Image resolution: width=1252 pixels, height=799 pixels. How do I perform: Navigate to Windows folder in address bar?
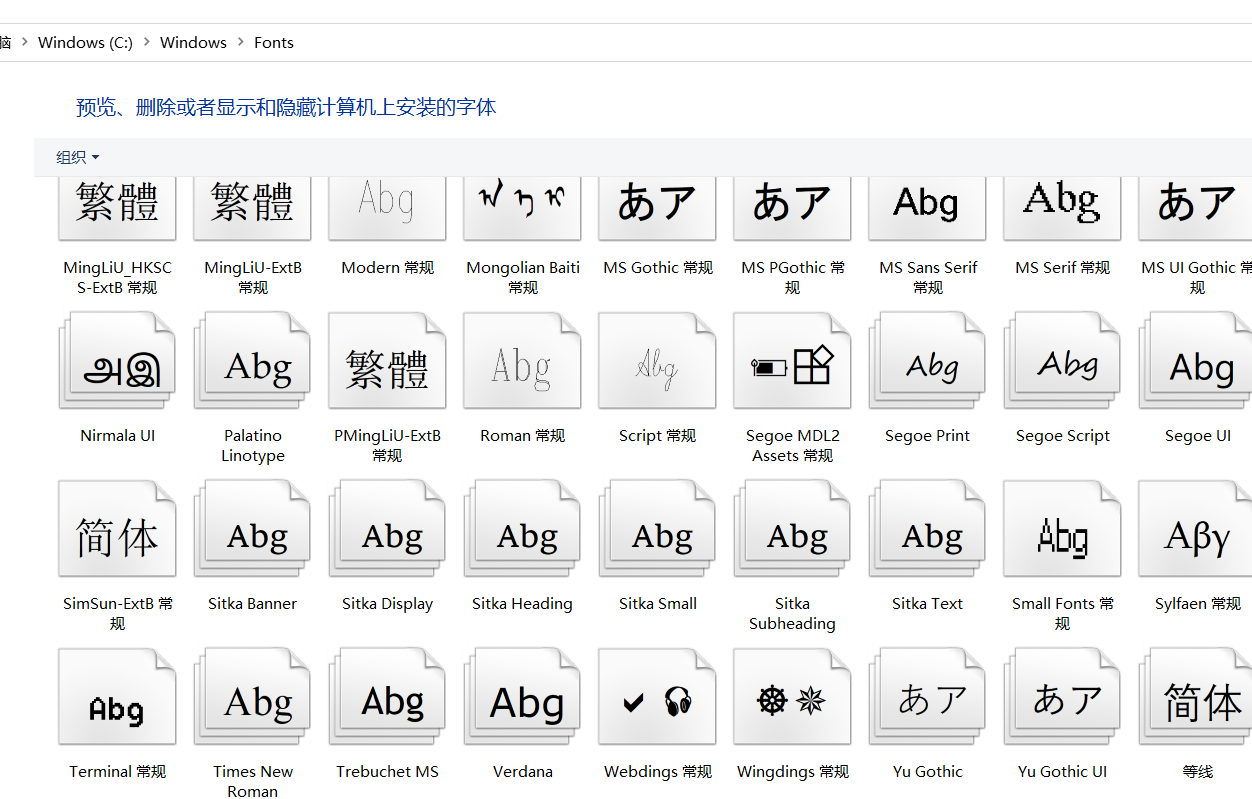[x=193, y=42]
